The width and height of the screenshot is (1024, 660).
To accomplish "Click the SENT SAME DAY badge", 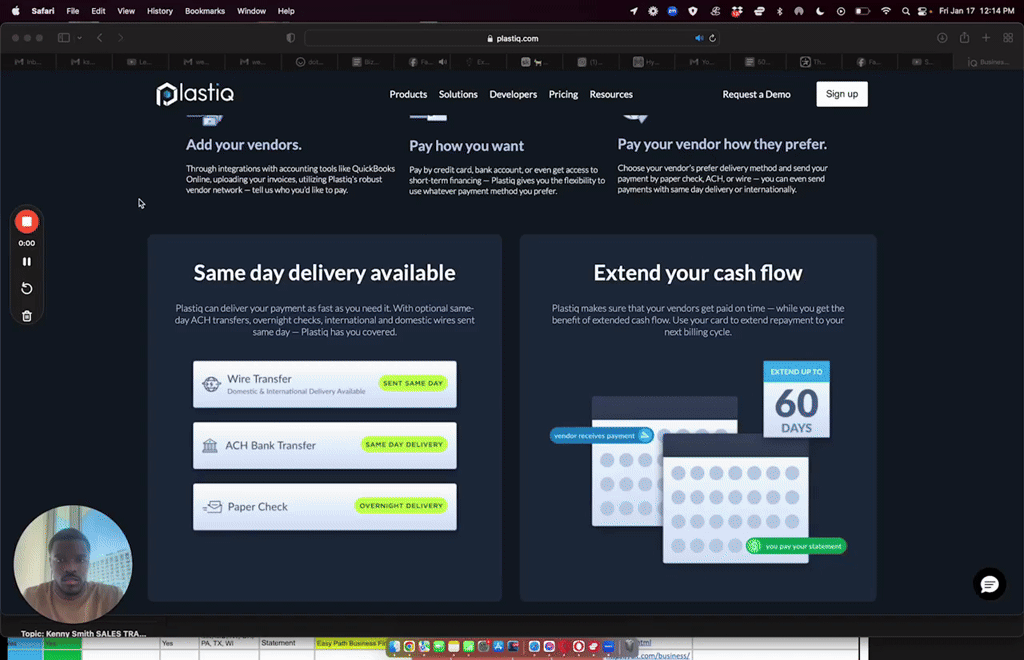I will pos(413,383).
